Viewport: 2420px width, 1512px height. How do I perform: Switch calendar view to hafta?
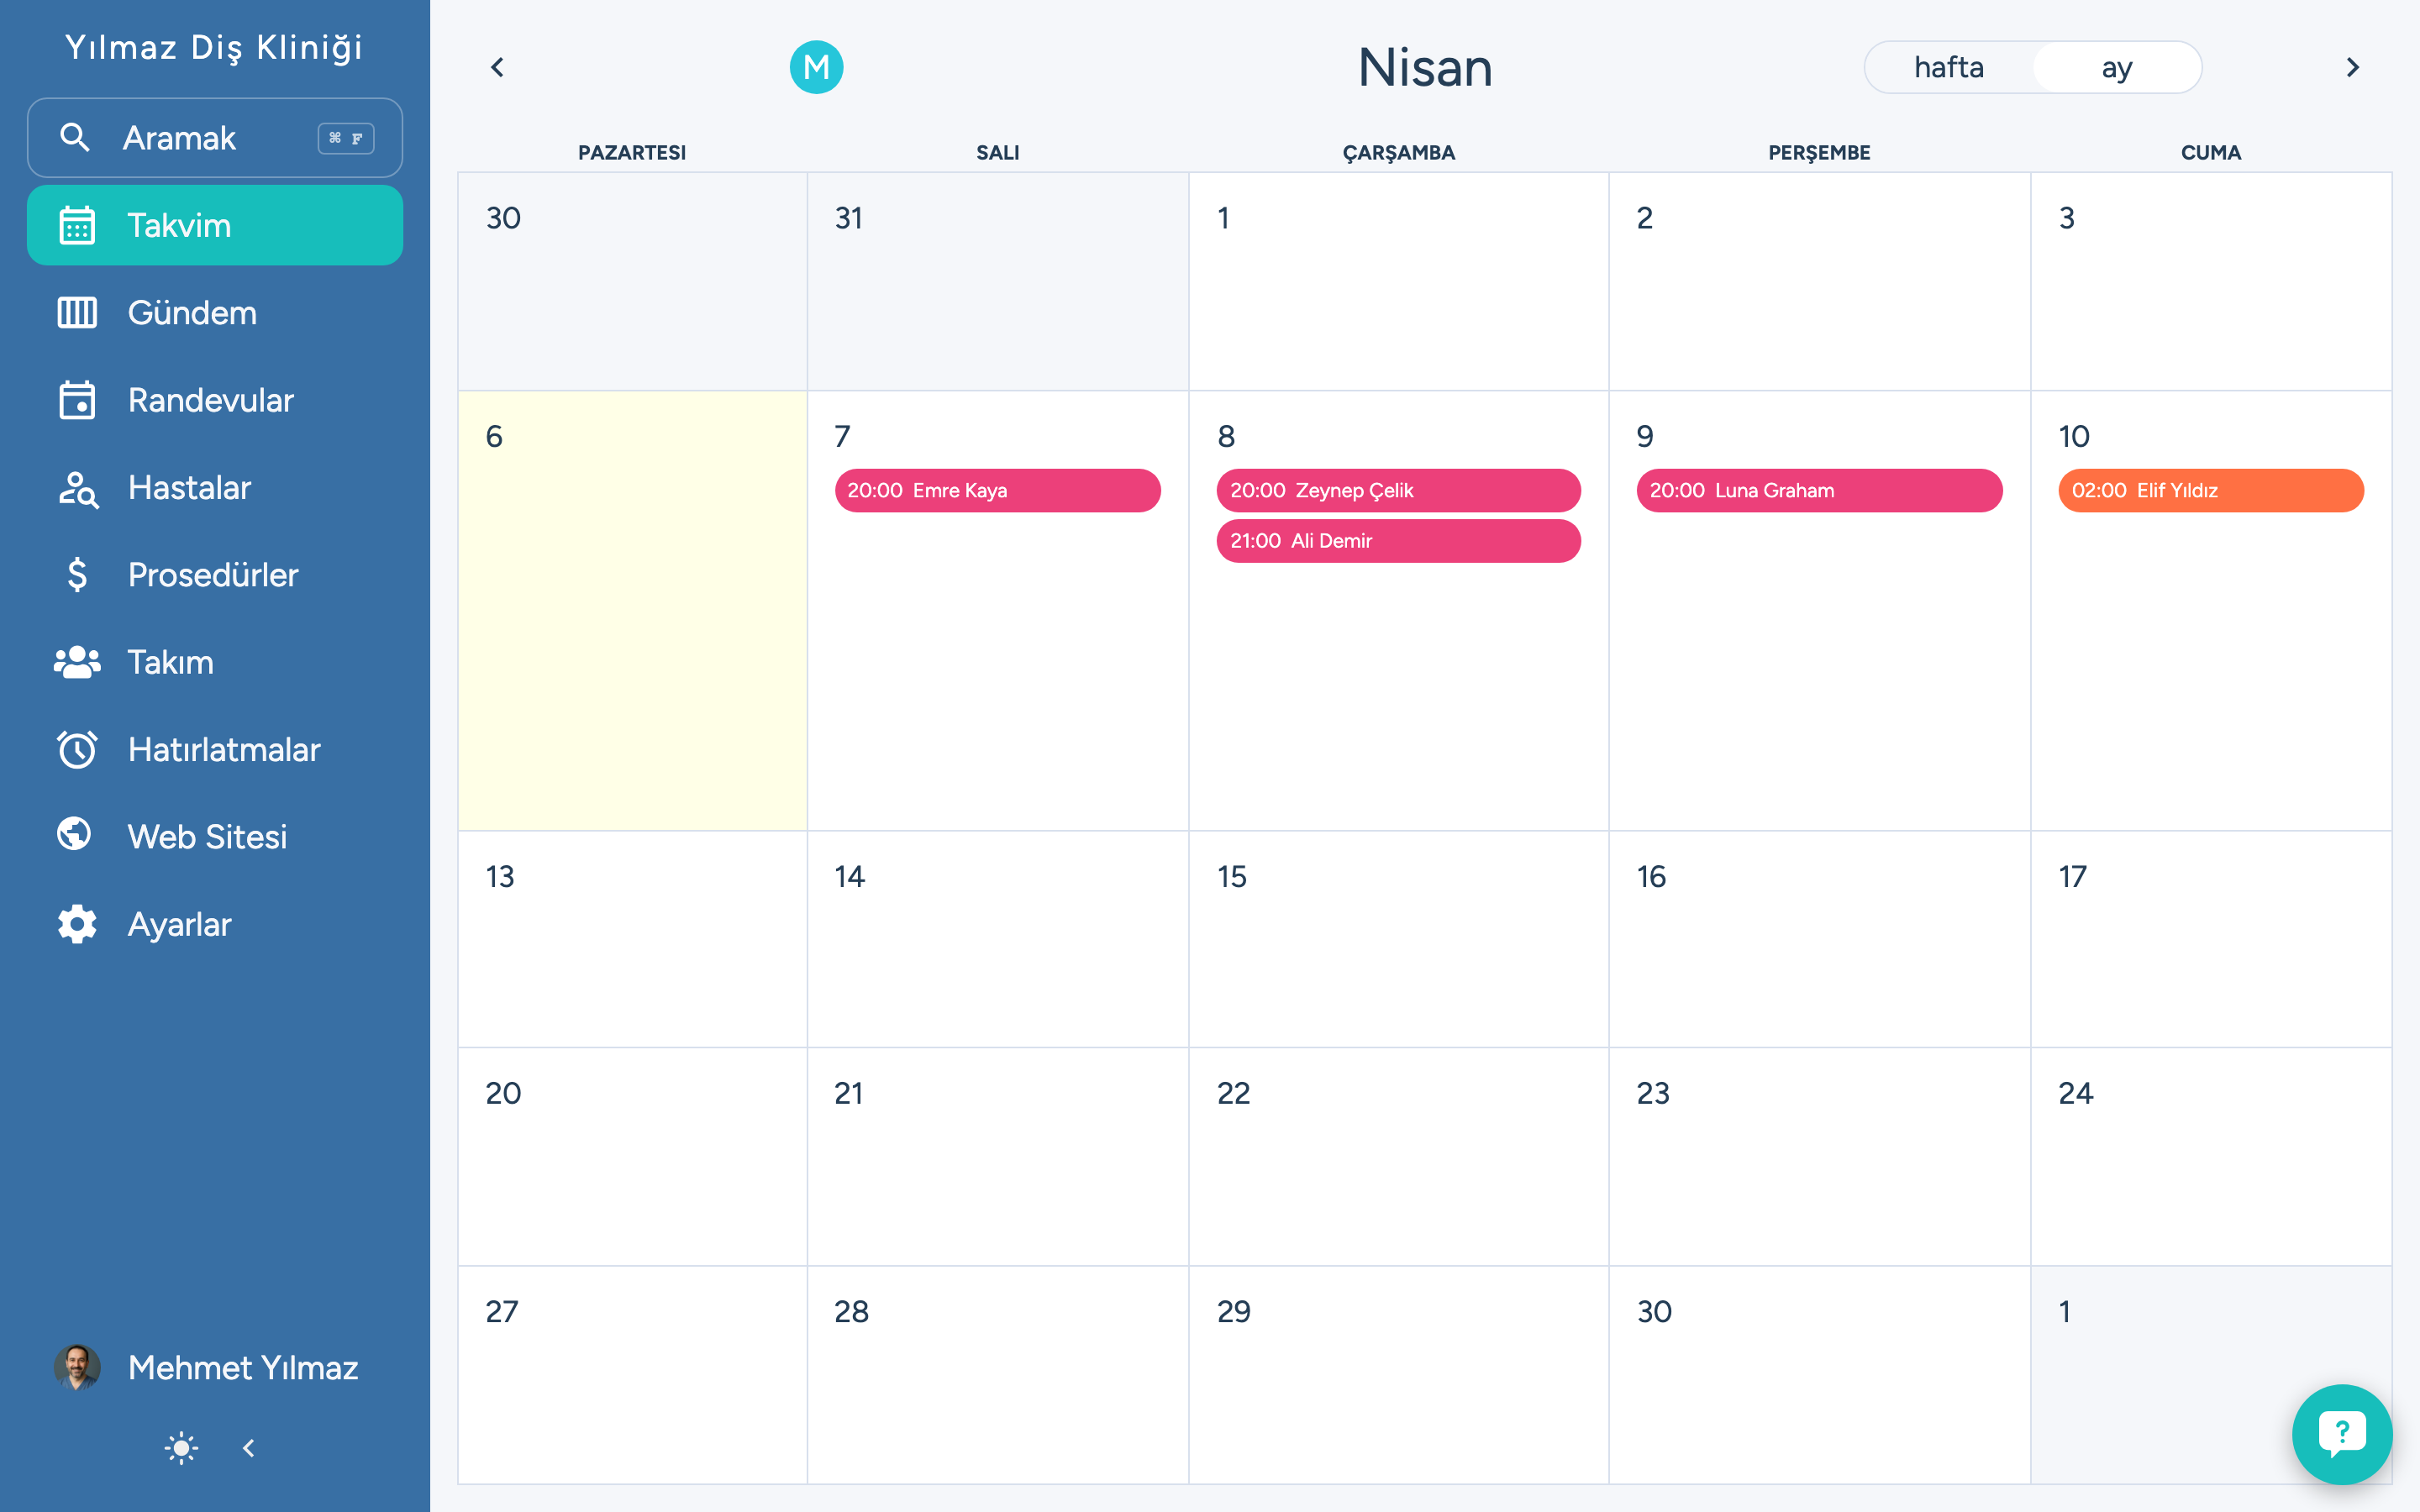tap(1948, 67)
